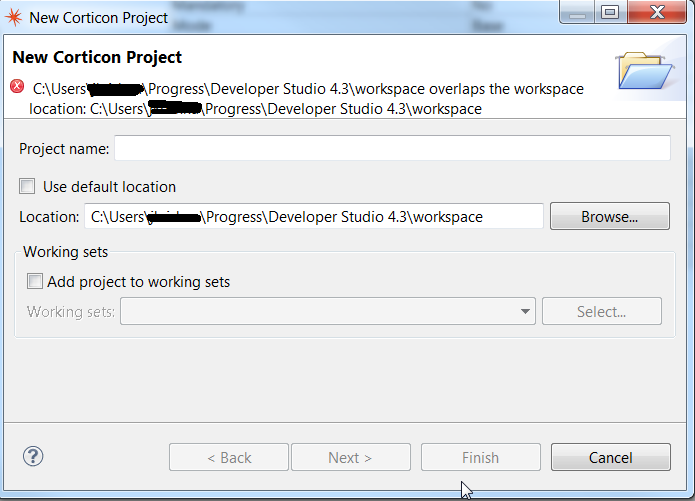Maximize the dialog window

point(610,12)
